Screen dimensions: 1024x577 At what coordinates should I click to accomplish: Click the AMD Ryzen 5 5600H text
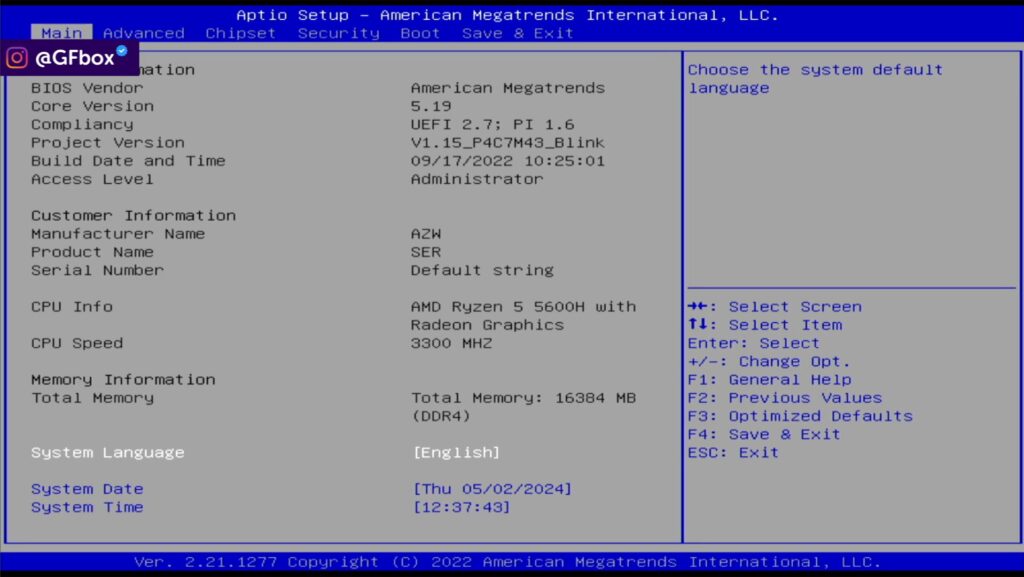[x=498, y=307]
